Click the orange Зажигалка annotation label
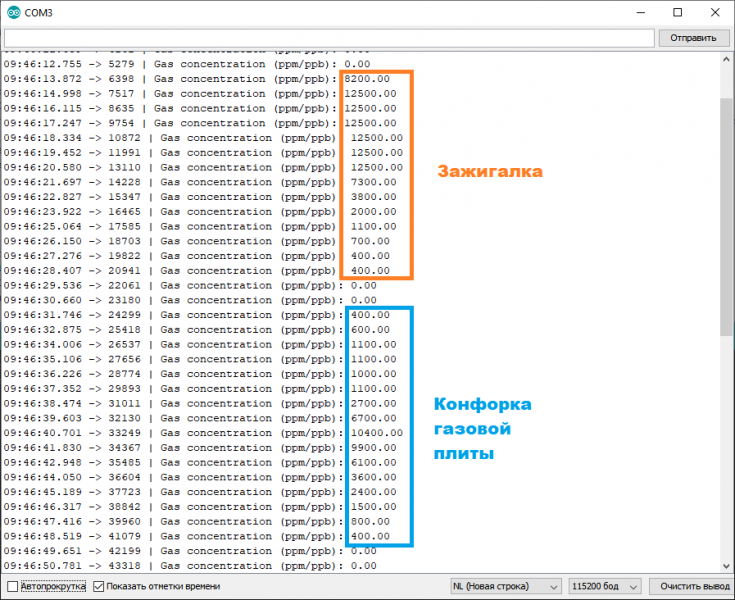This screenshot has height=600, width=735. pyautogui.click(x=490, y=172)
